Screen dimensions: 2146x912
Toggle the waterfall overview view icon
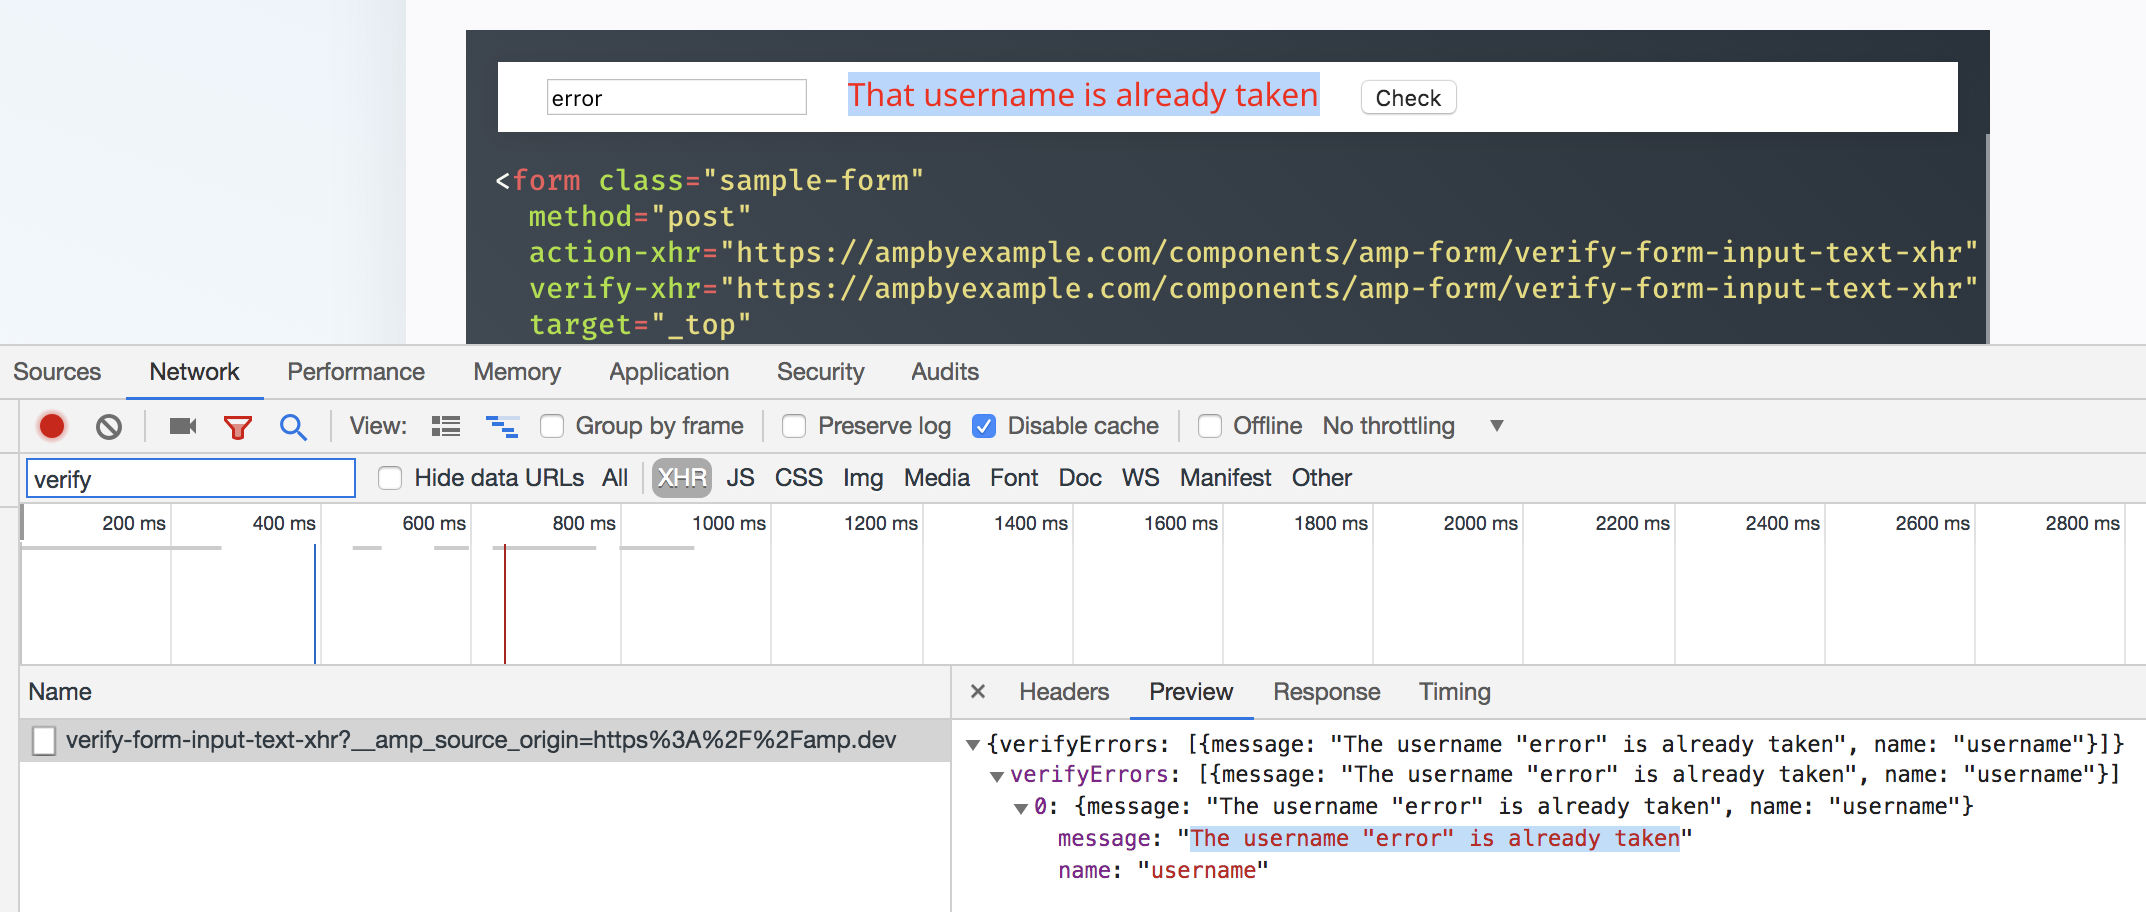[502, 425]
